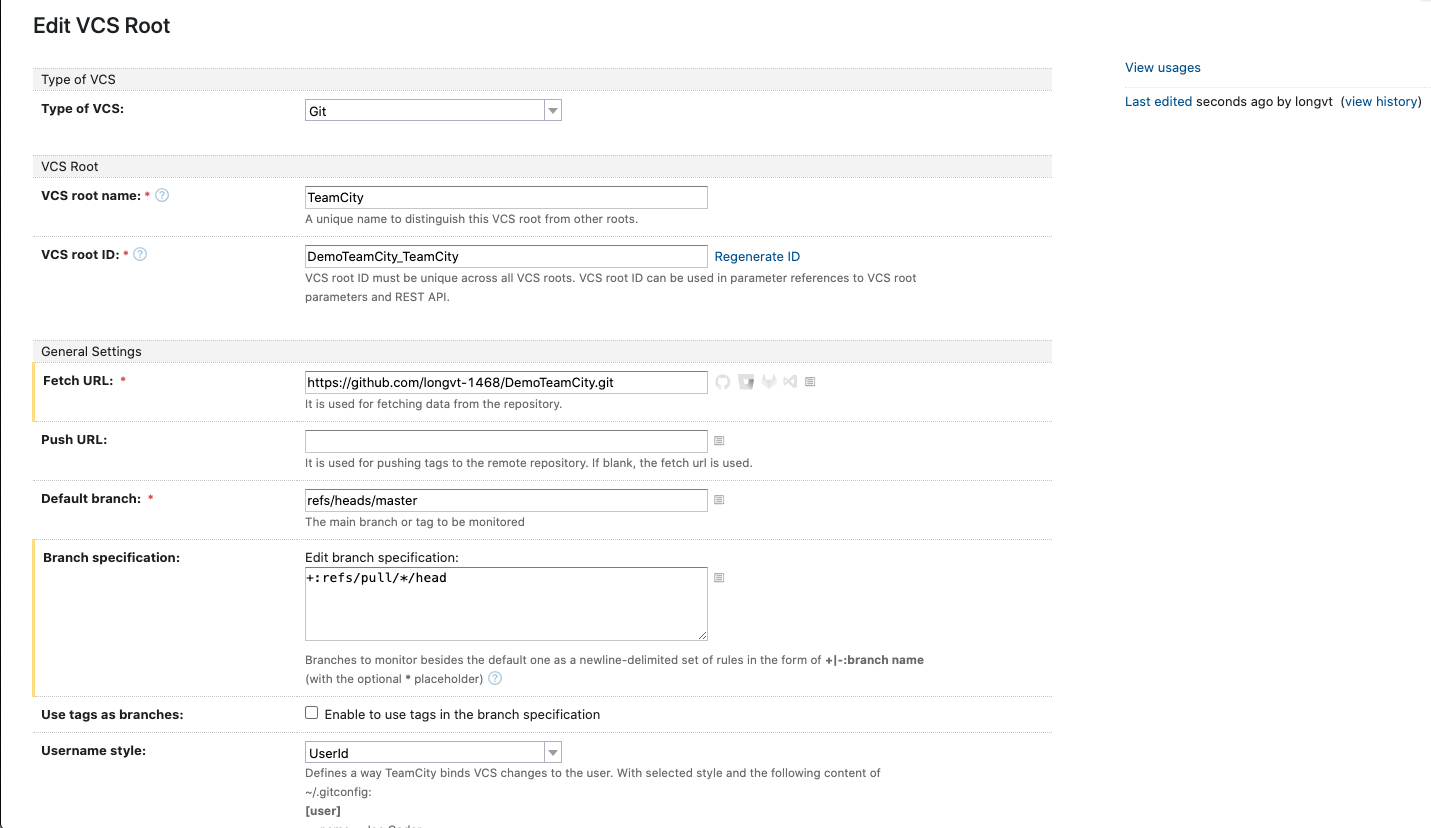Expand the Username style dropdown
1431x828 pixels.
[x=433, y=753]
